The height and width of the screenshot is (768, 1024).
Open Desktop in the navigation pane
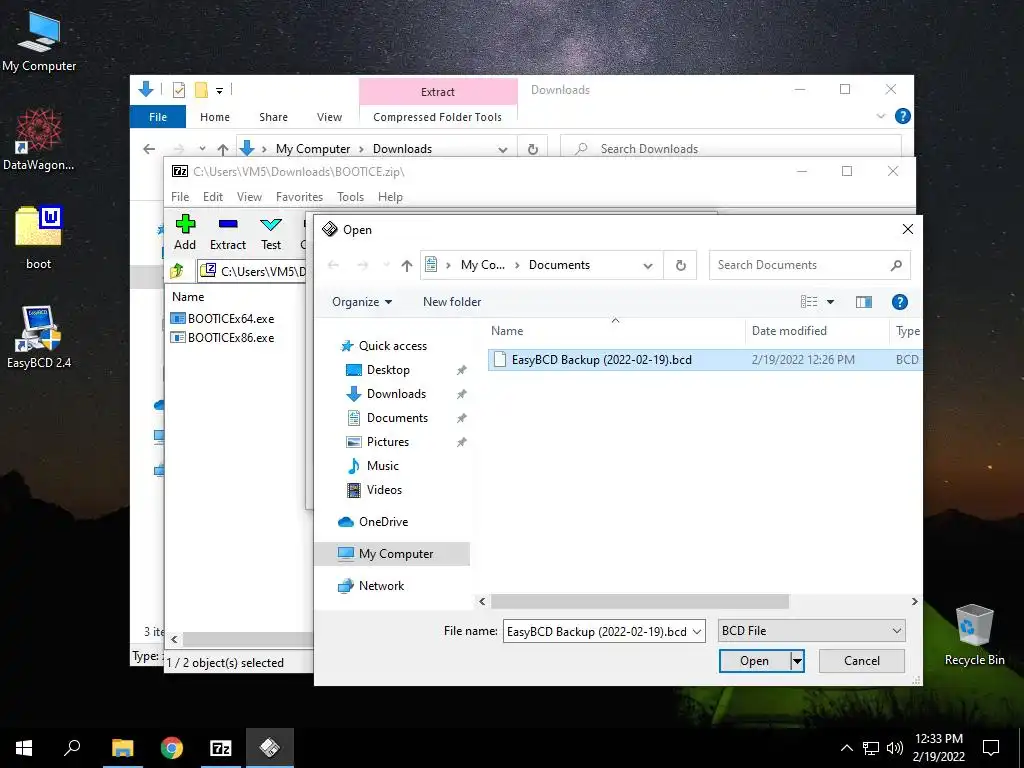tap(388, 370)
